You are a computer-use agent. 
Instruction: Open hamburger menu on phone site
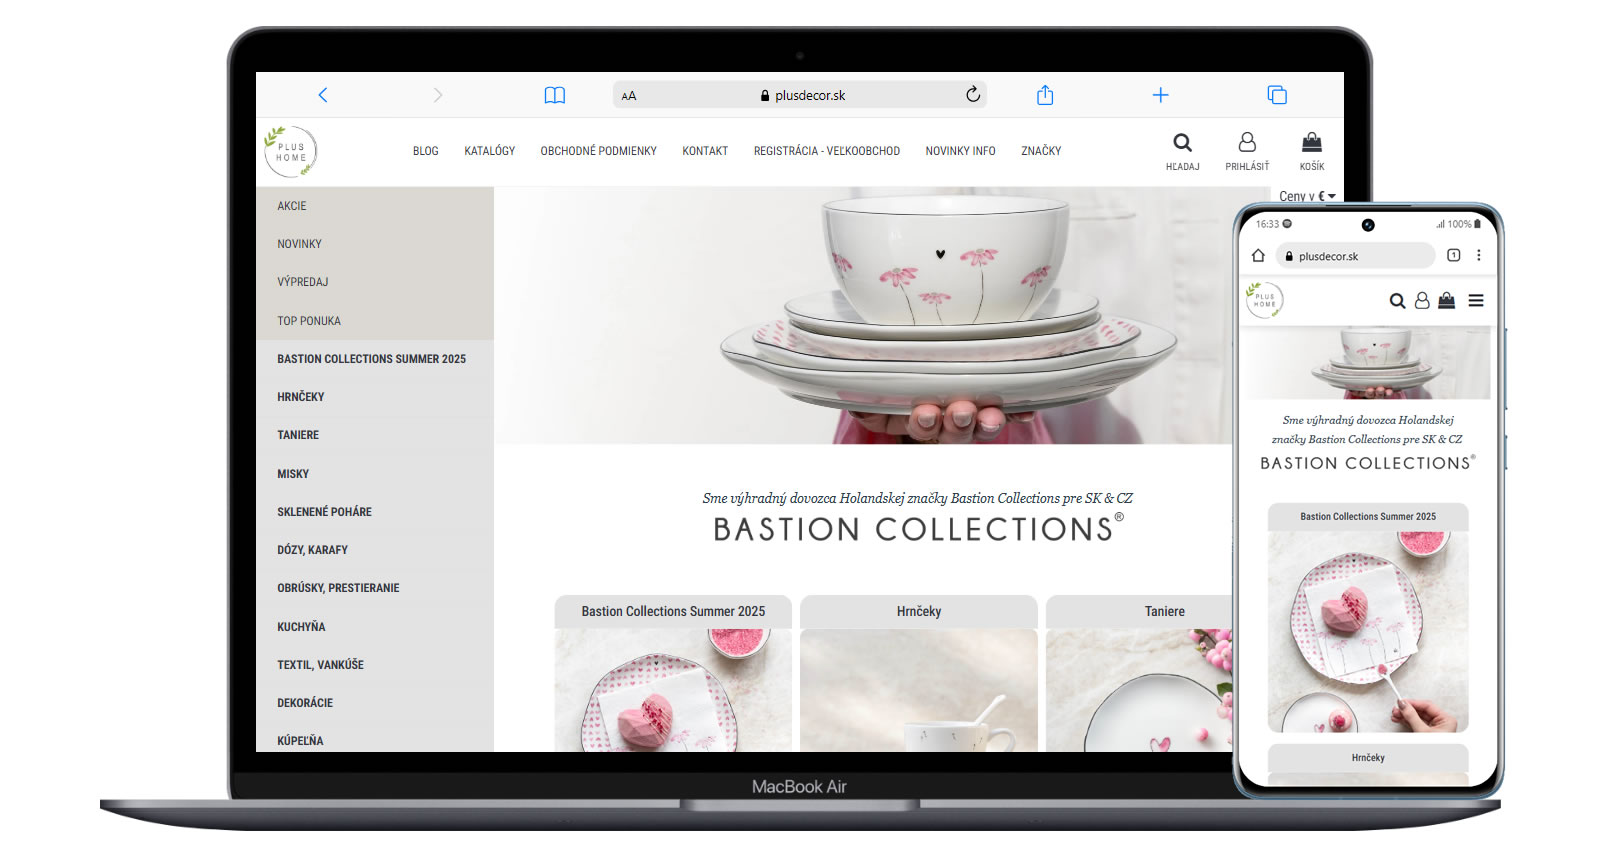[1476, 300]
